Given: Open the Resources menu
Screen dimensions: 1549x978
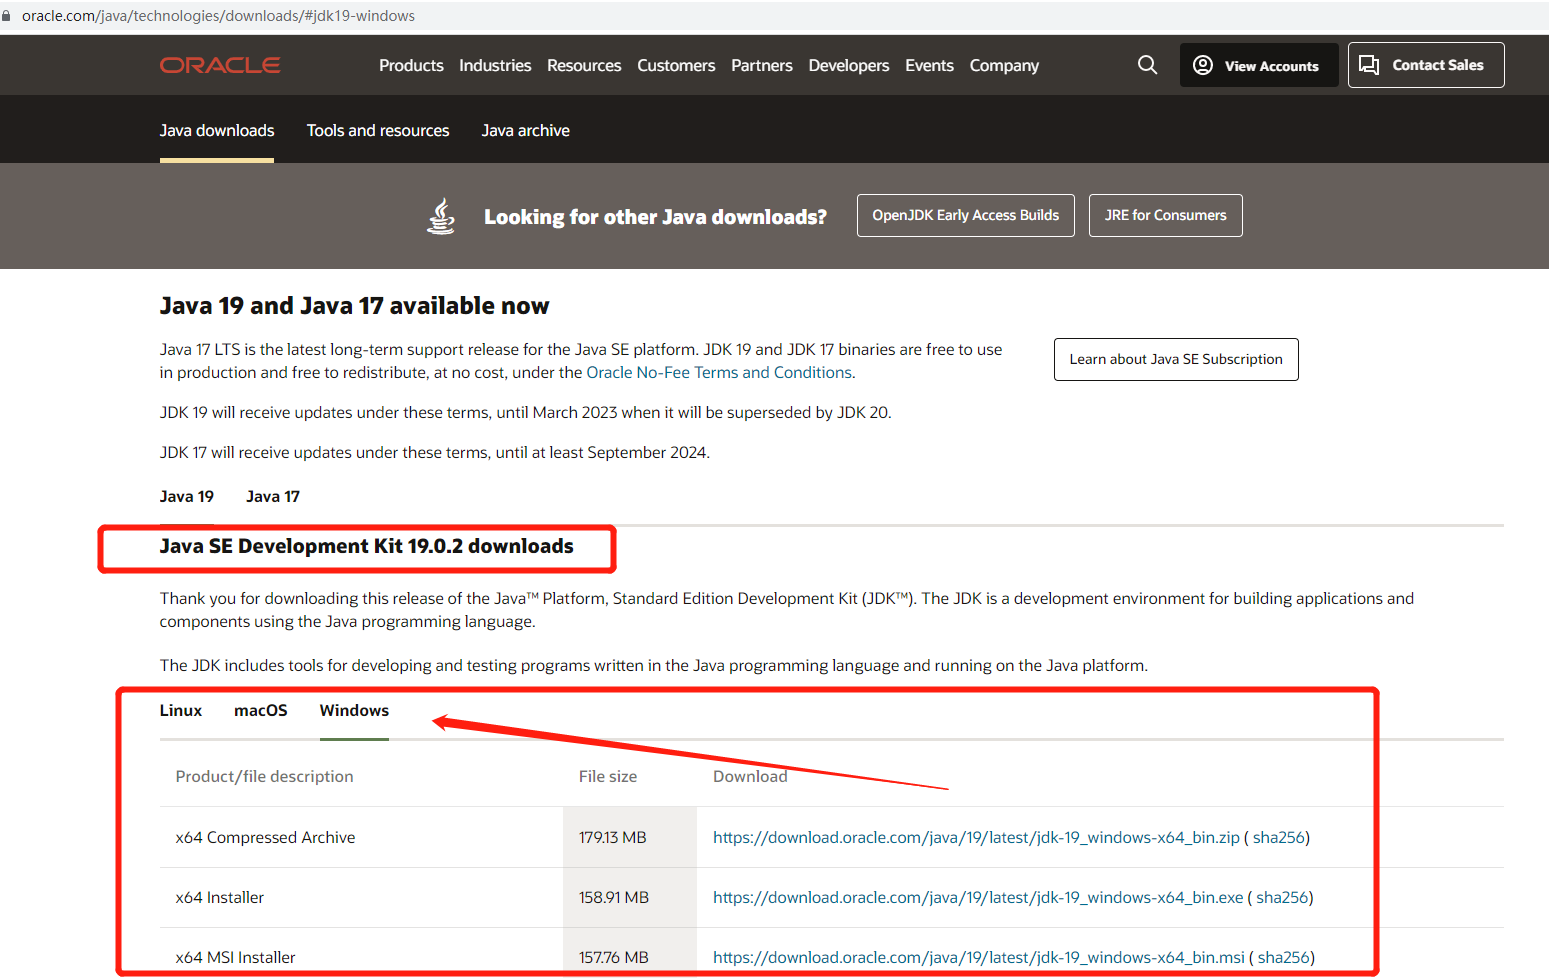Looking at the screenshot, I should [x=584, y=65].
